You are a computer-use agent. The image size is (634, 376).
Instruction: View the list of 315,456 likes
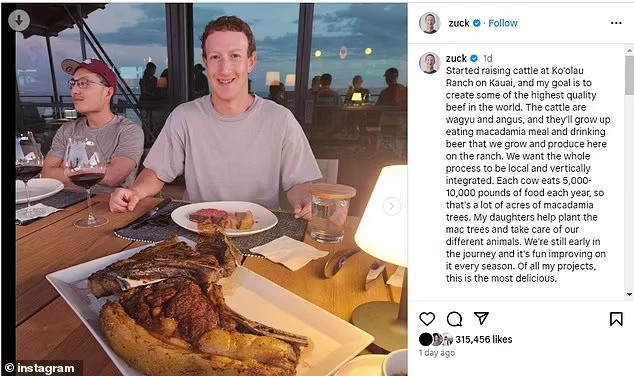pos(484,339)
